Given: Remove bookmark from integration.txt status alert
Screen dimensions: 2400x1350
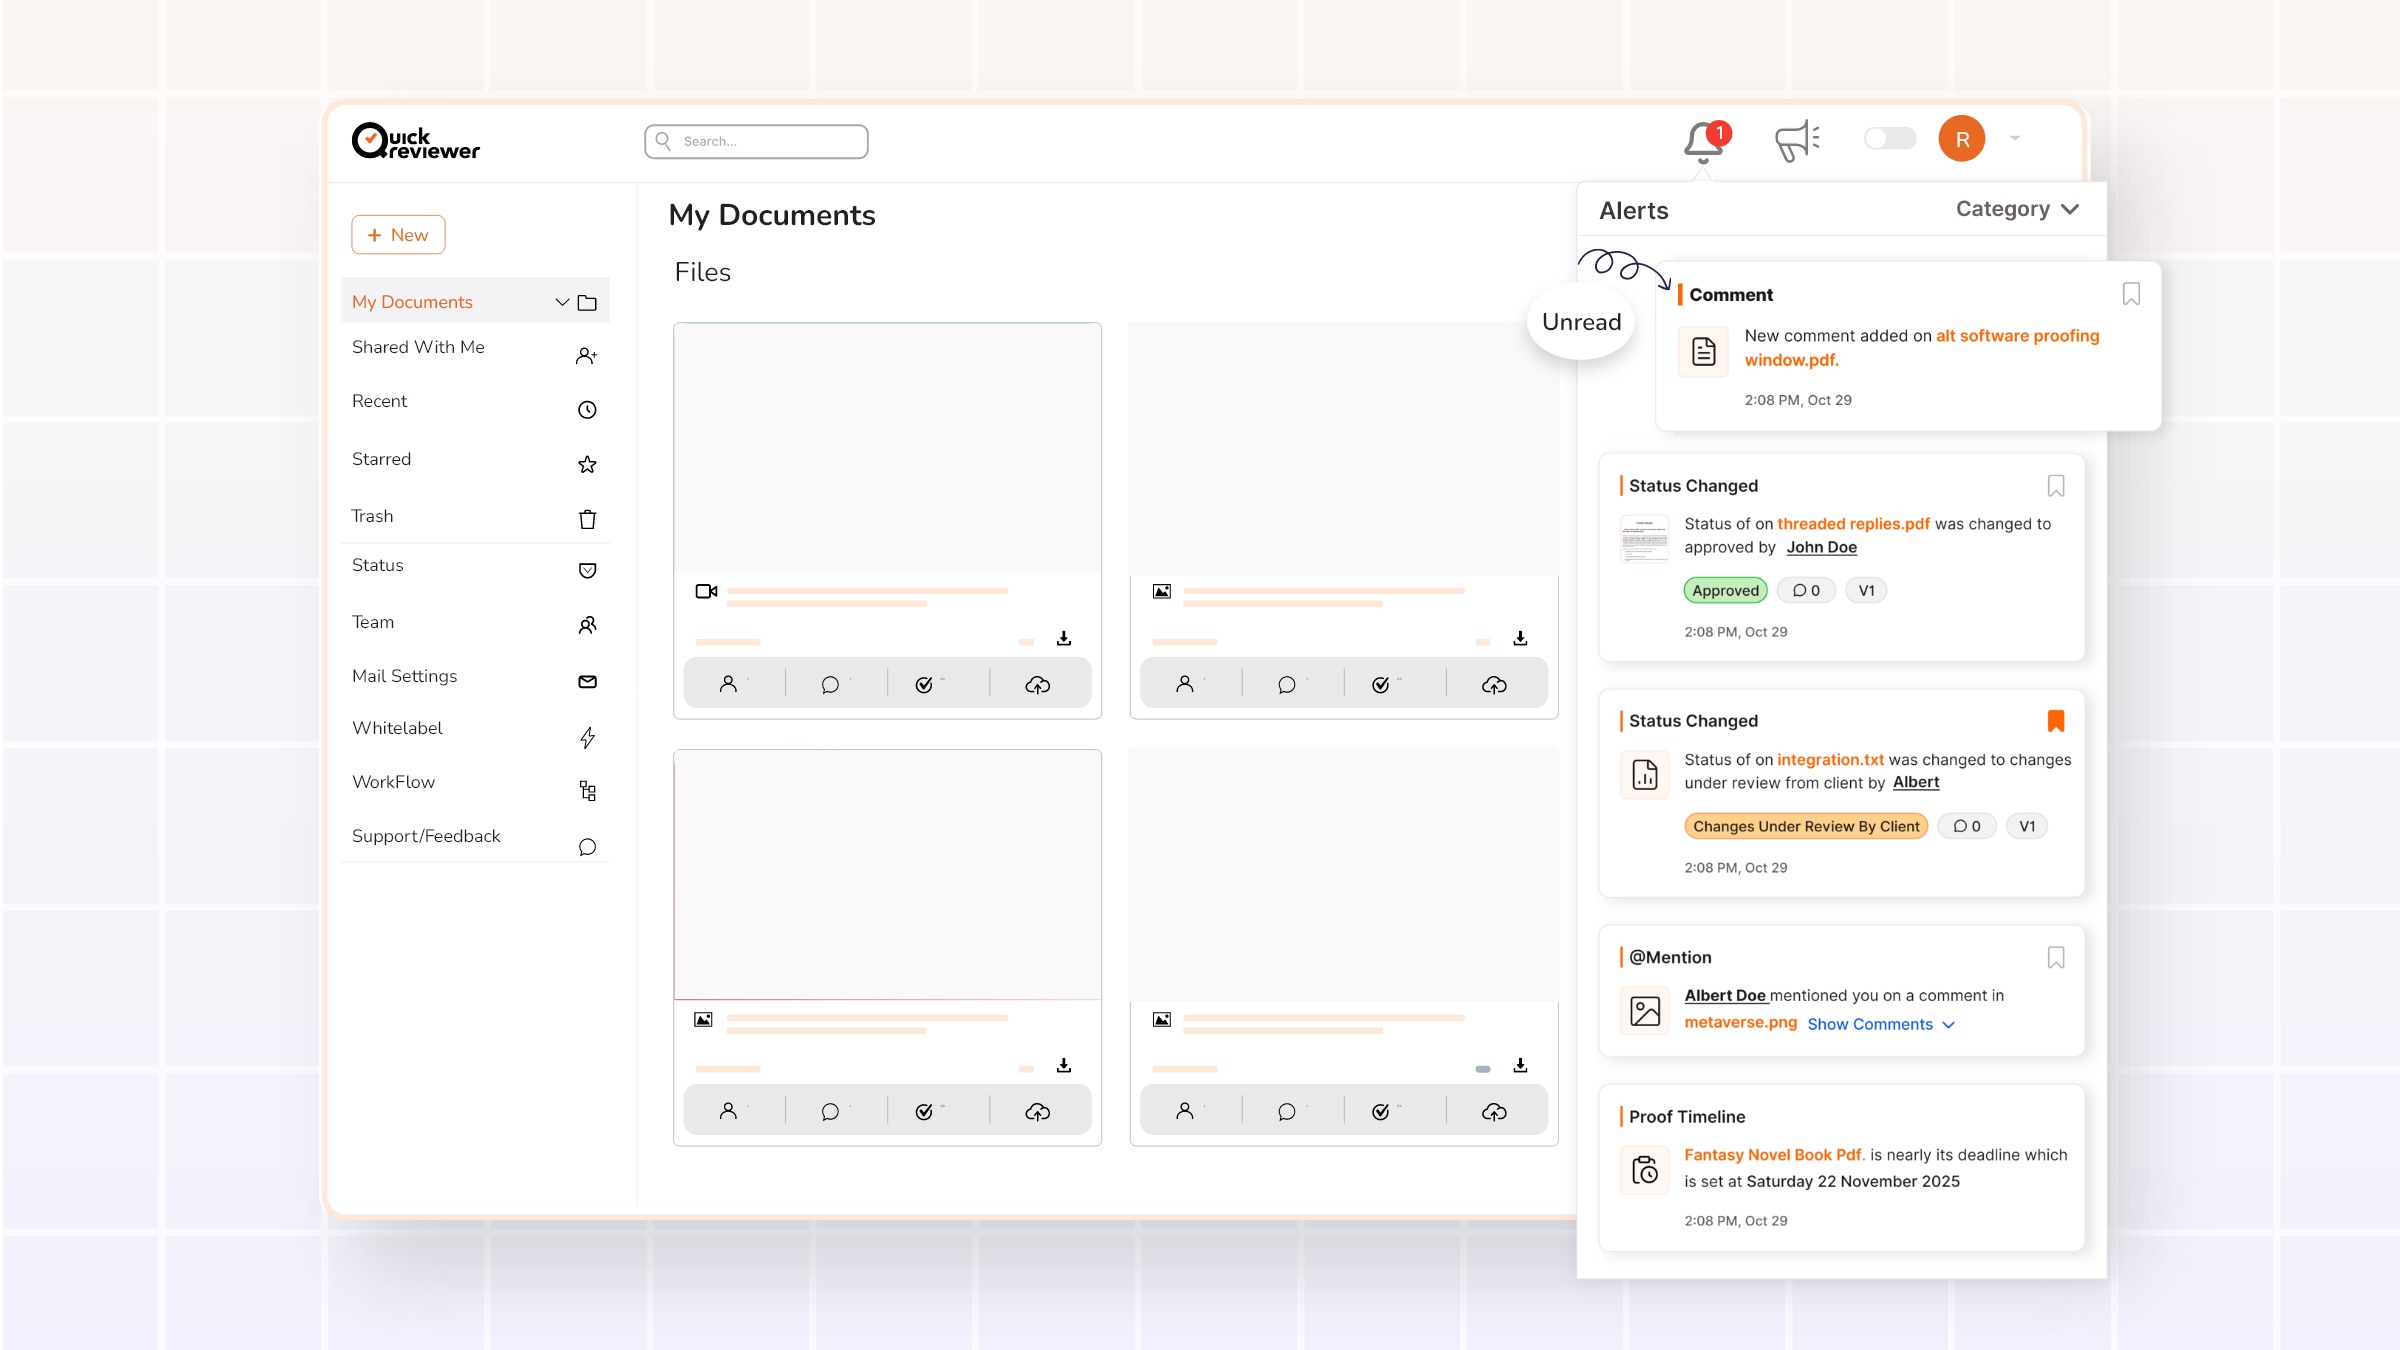Looking at the screenshot, I should coord(2056,721).
